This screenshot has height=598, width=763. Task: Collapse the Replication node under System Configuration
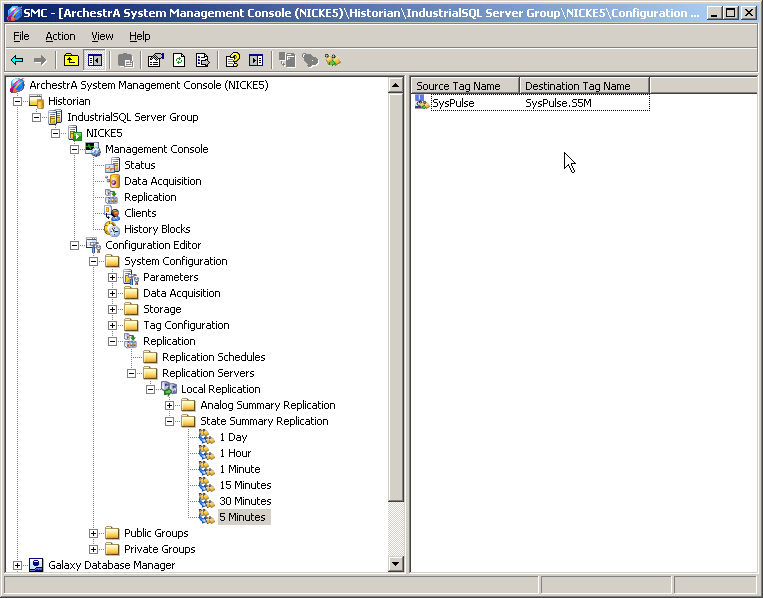click(x=112, y=342)
